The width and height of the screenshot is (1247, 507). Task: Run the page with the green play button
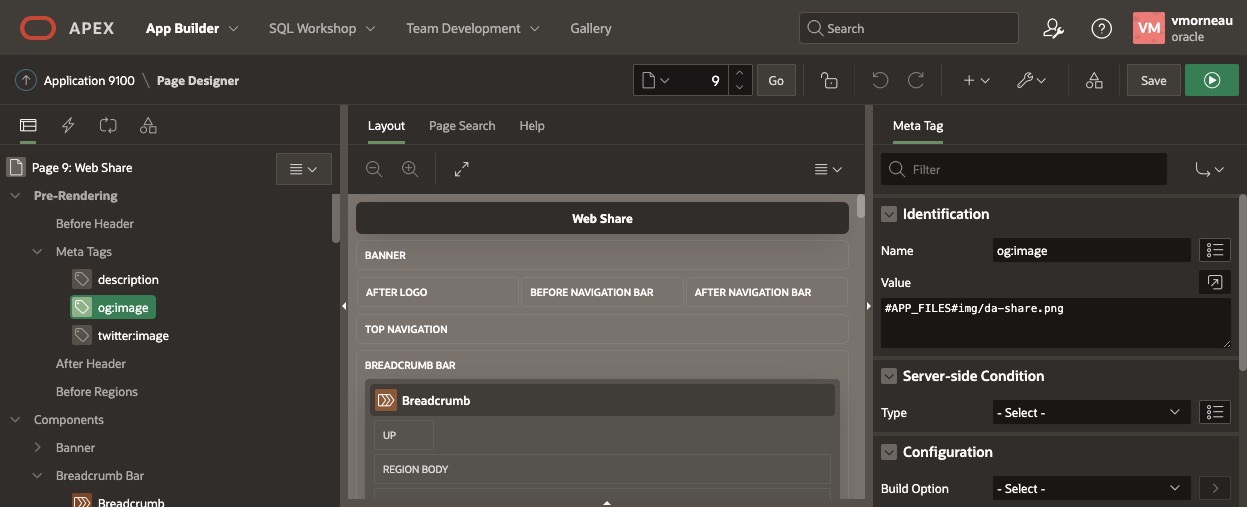coord(1211,80)
